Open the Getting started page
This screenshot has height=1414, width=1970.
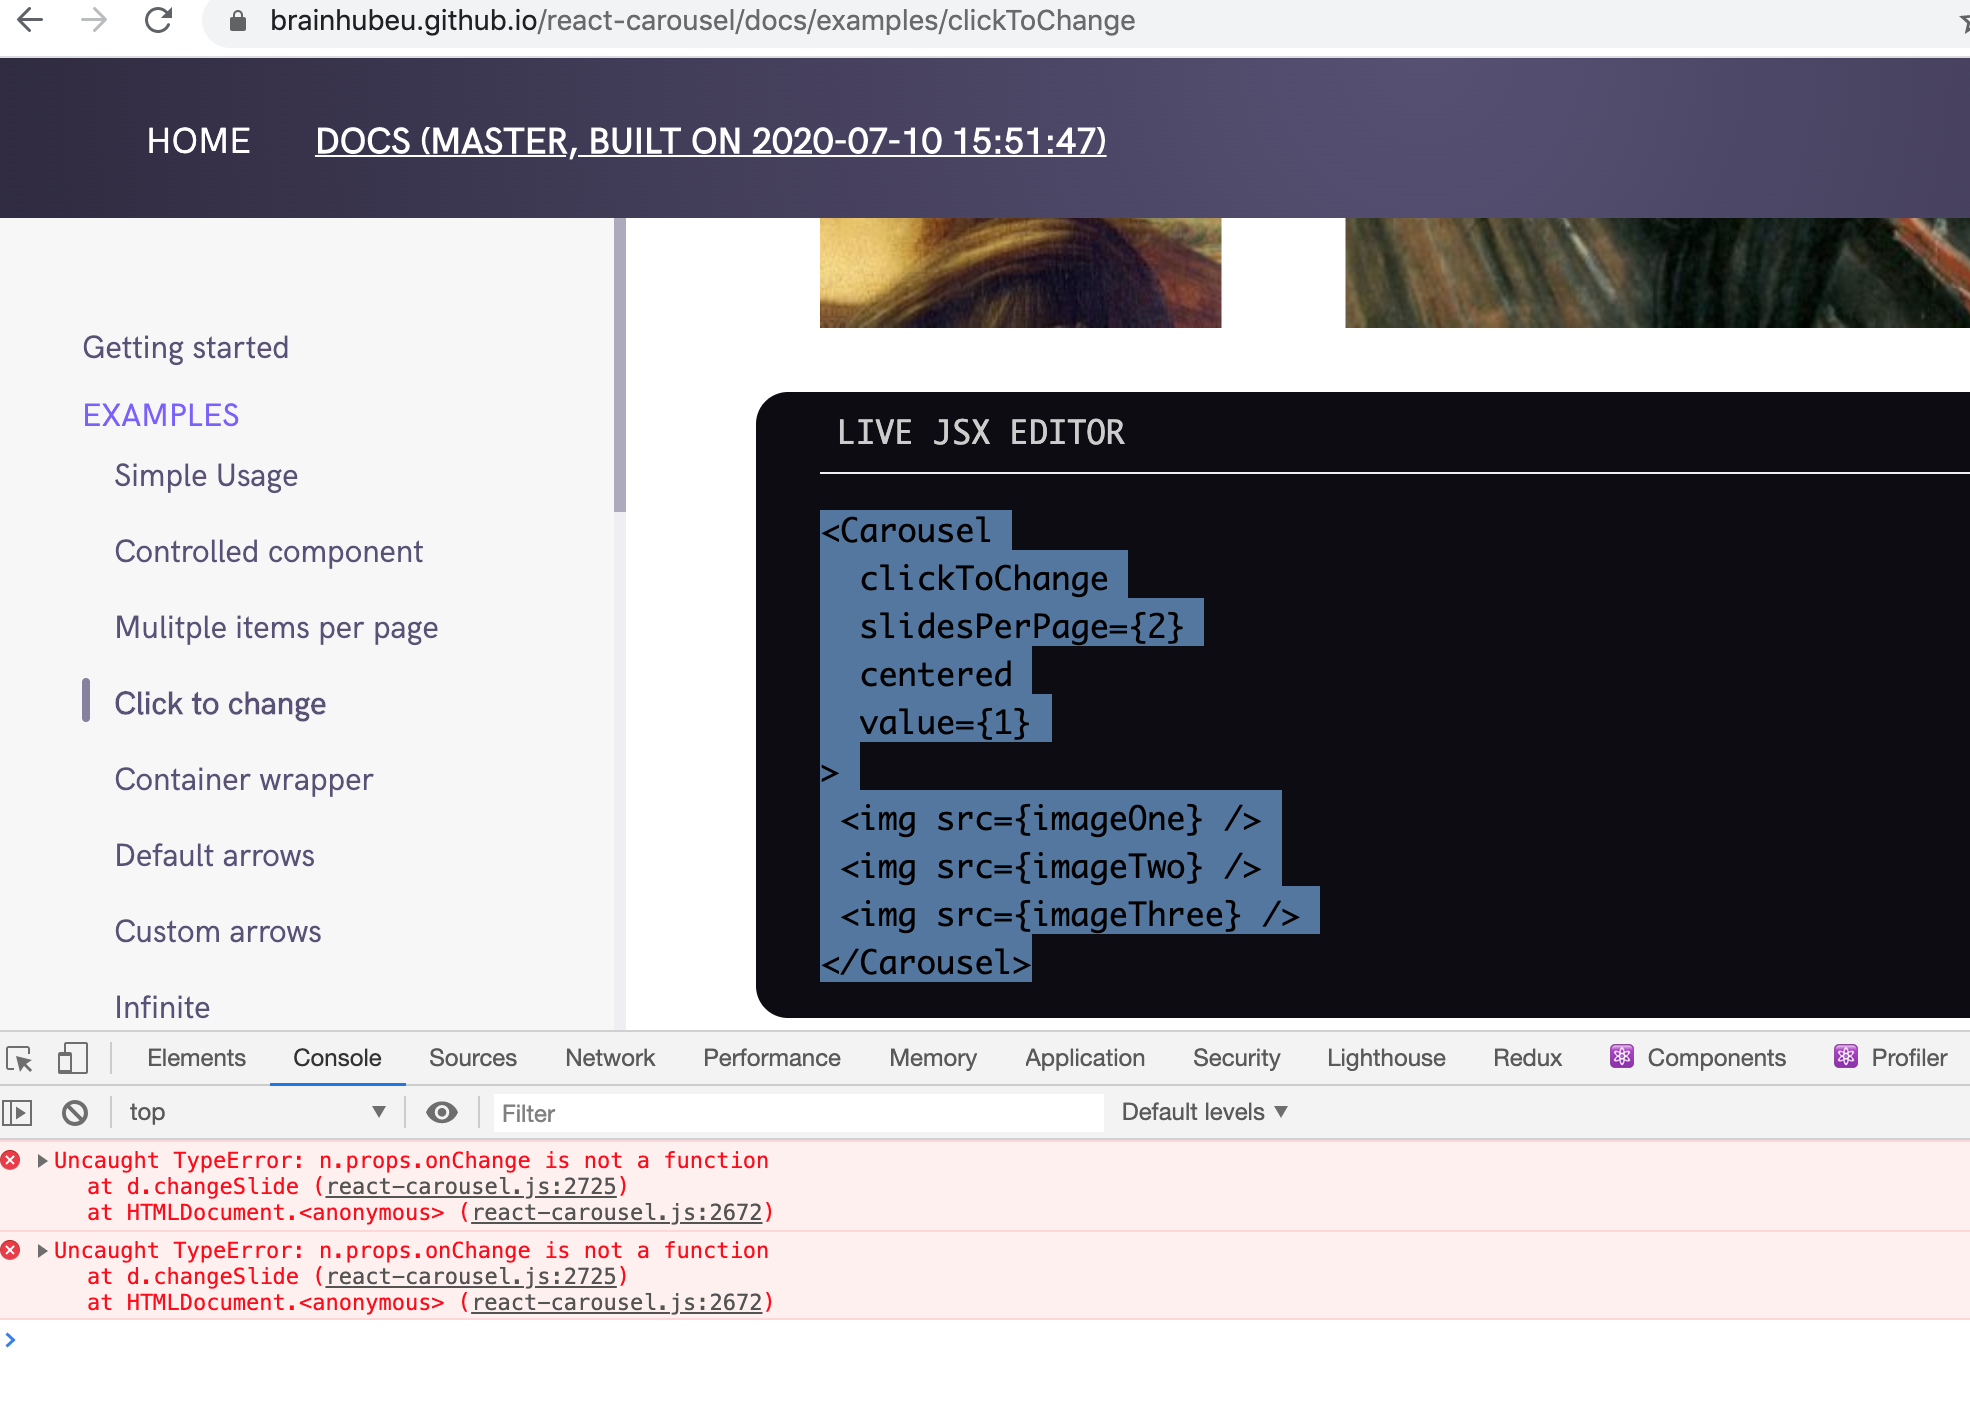pos(185,347)
